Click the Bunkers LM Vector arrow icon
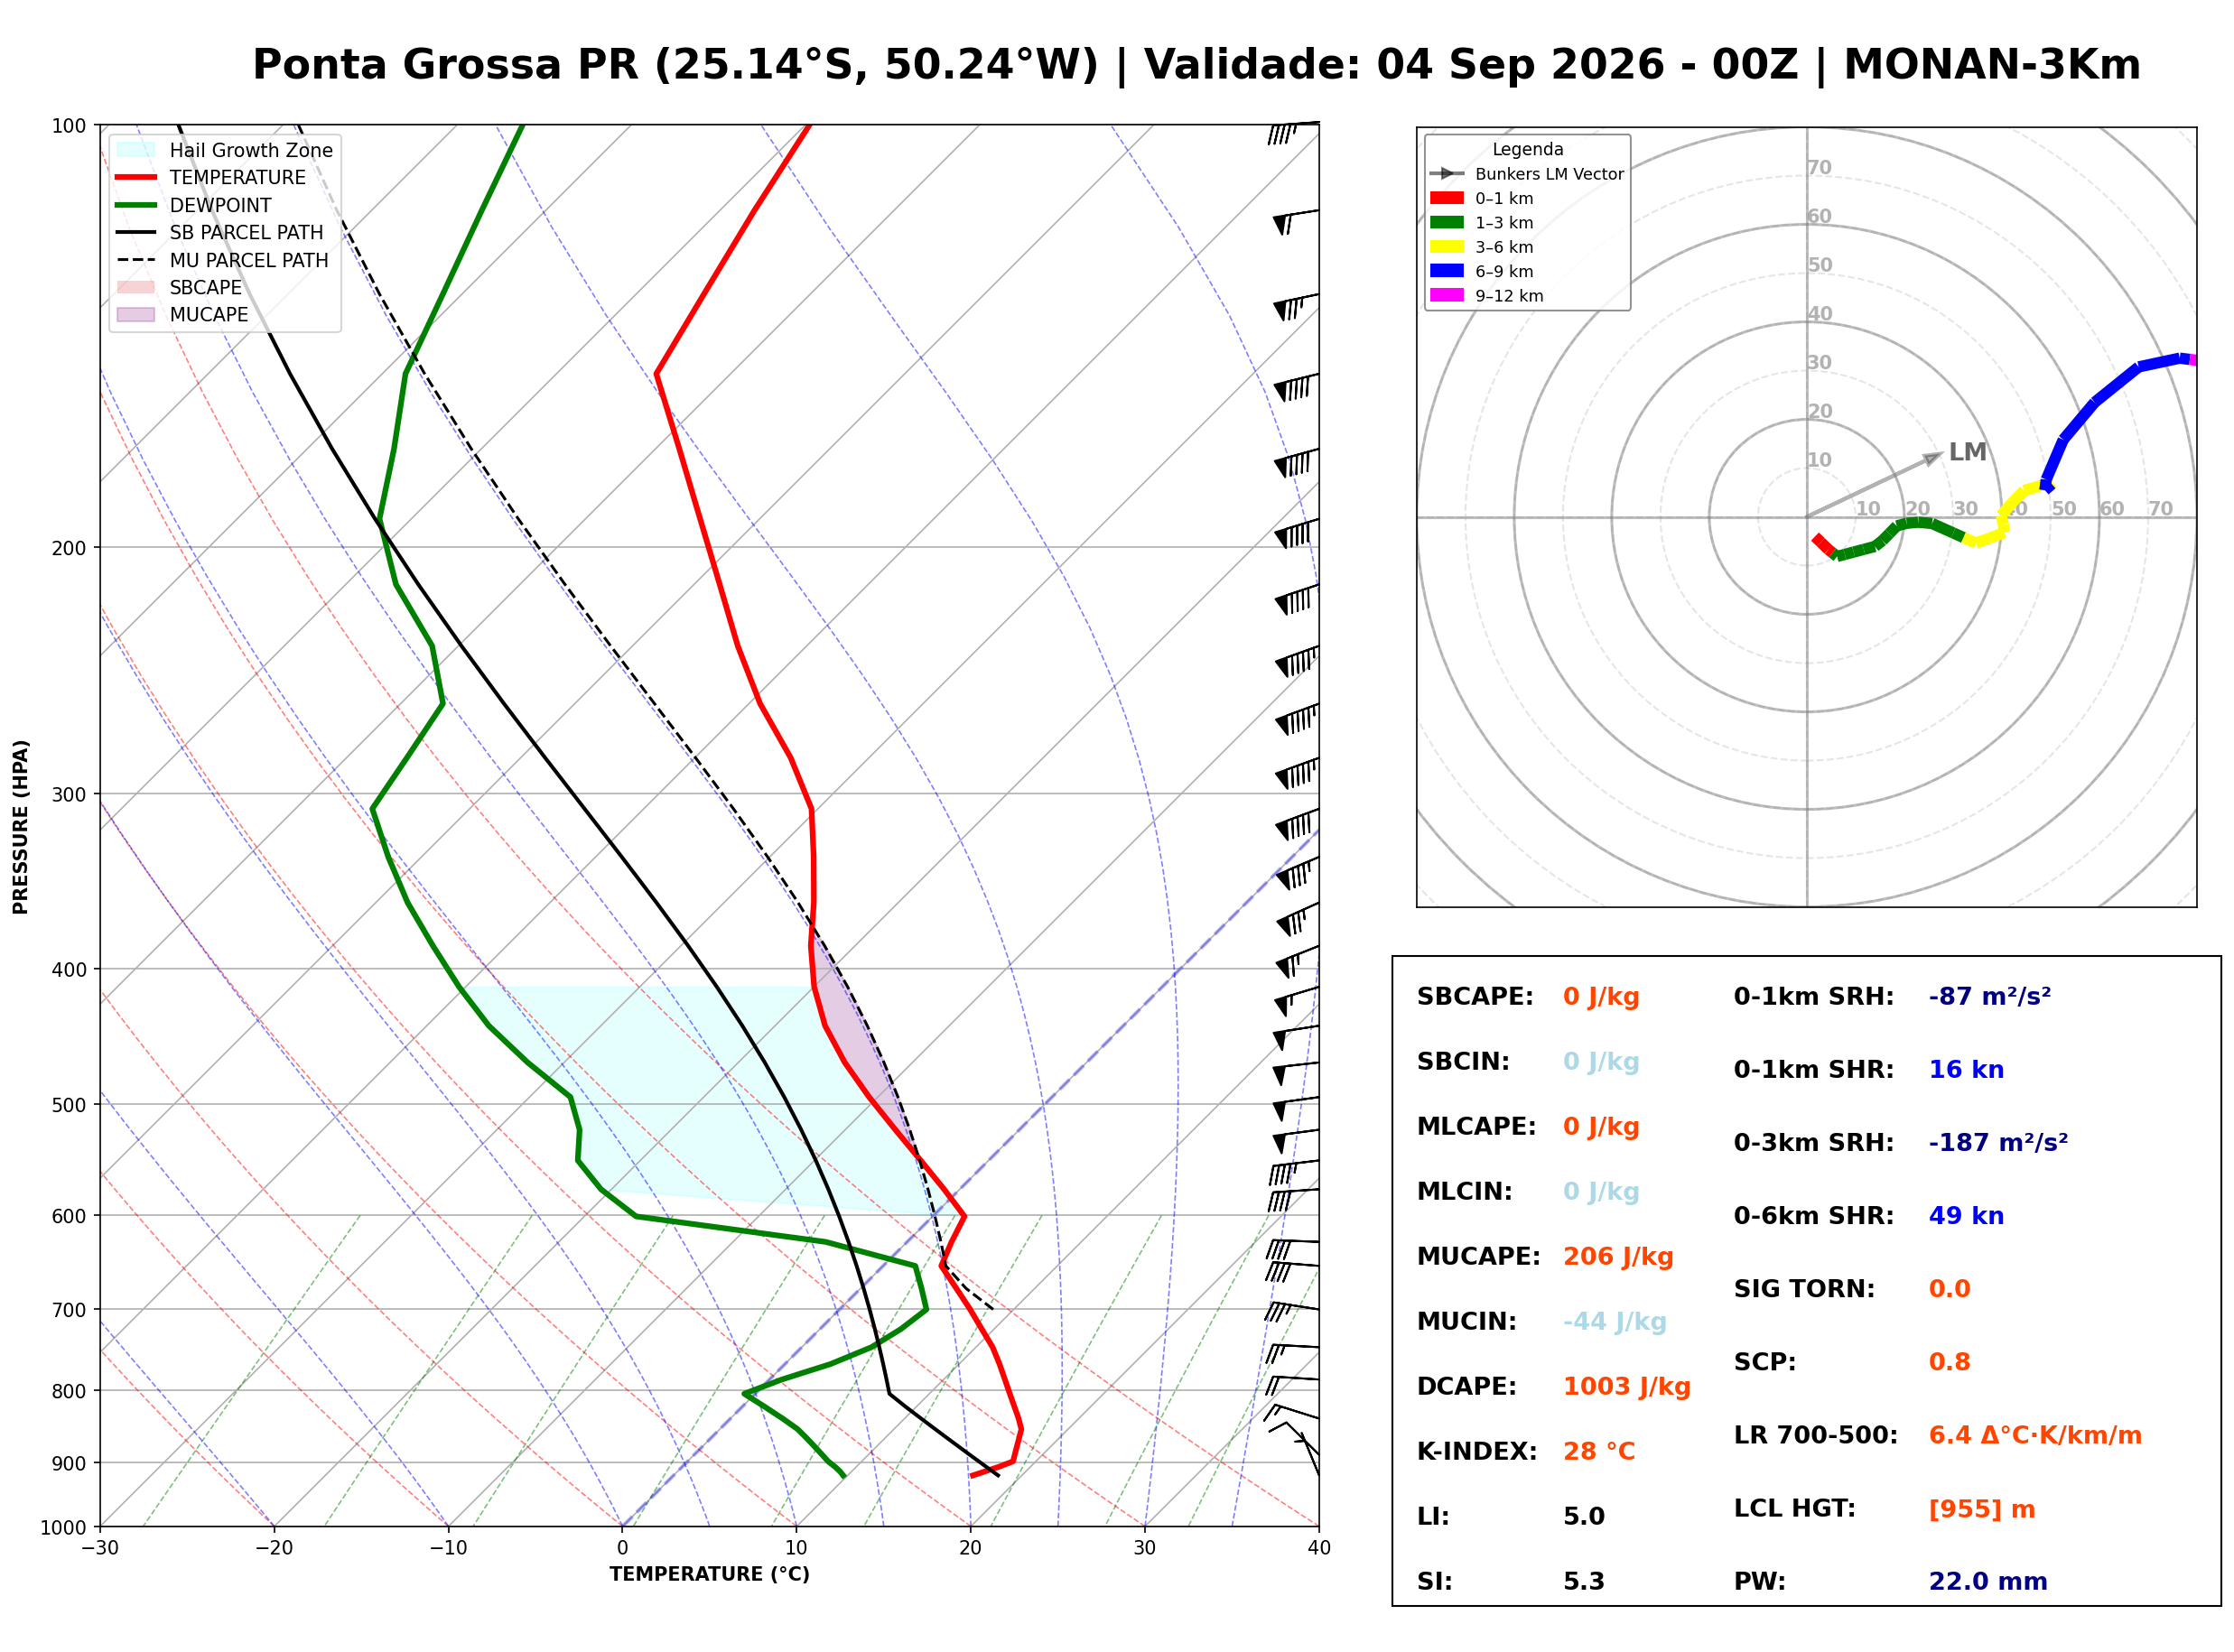Viewport: 2234px width, 1652px height. tap(1446, 174)
